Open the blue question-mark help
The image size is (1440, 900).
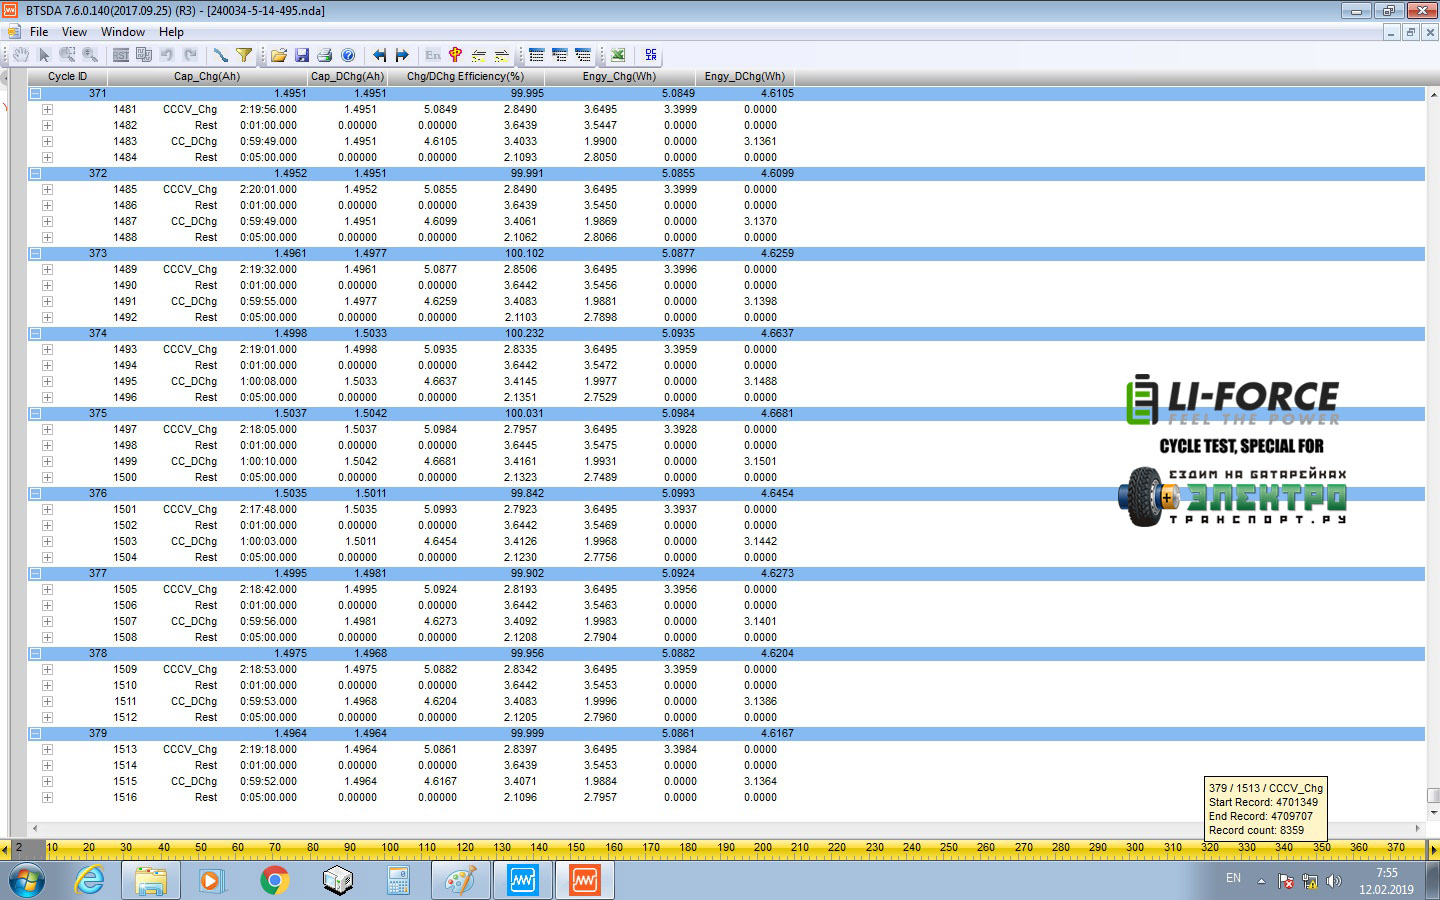tap(348, 55)
